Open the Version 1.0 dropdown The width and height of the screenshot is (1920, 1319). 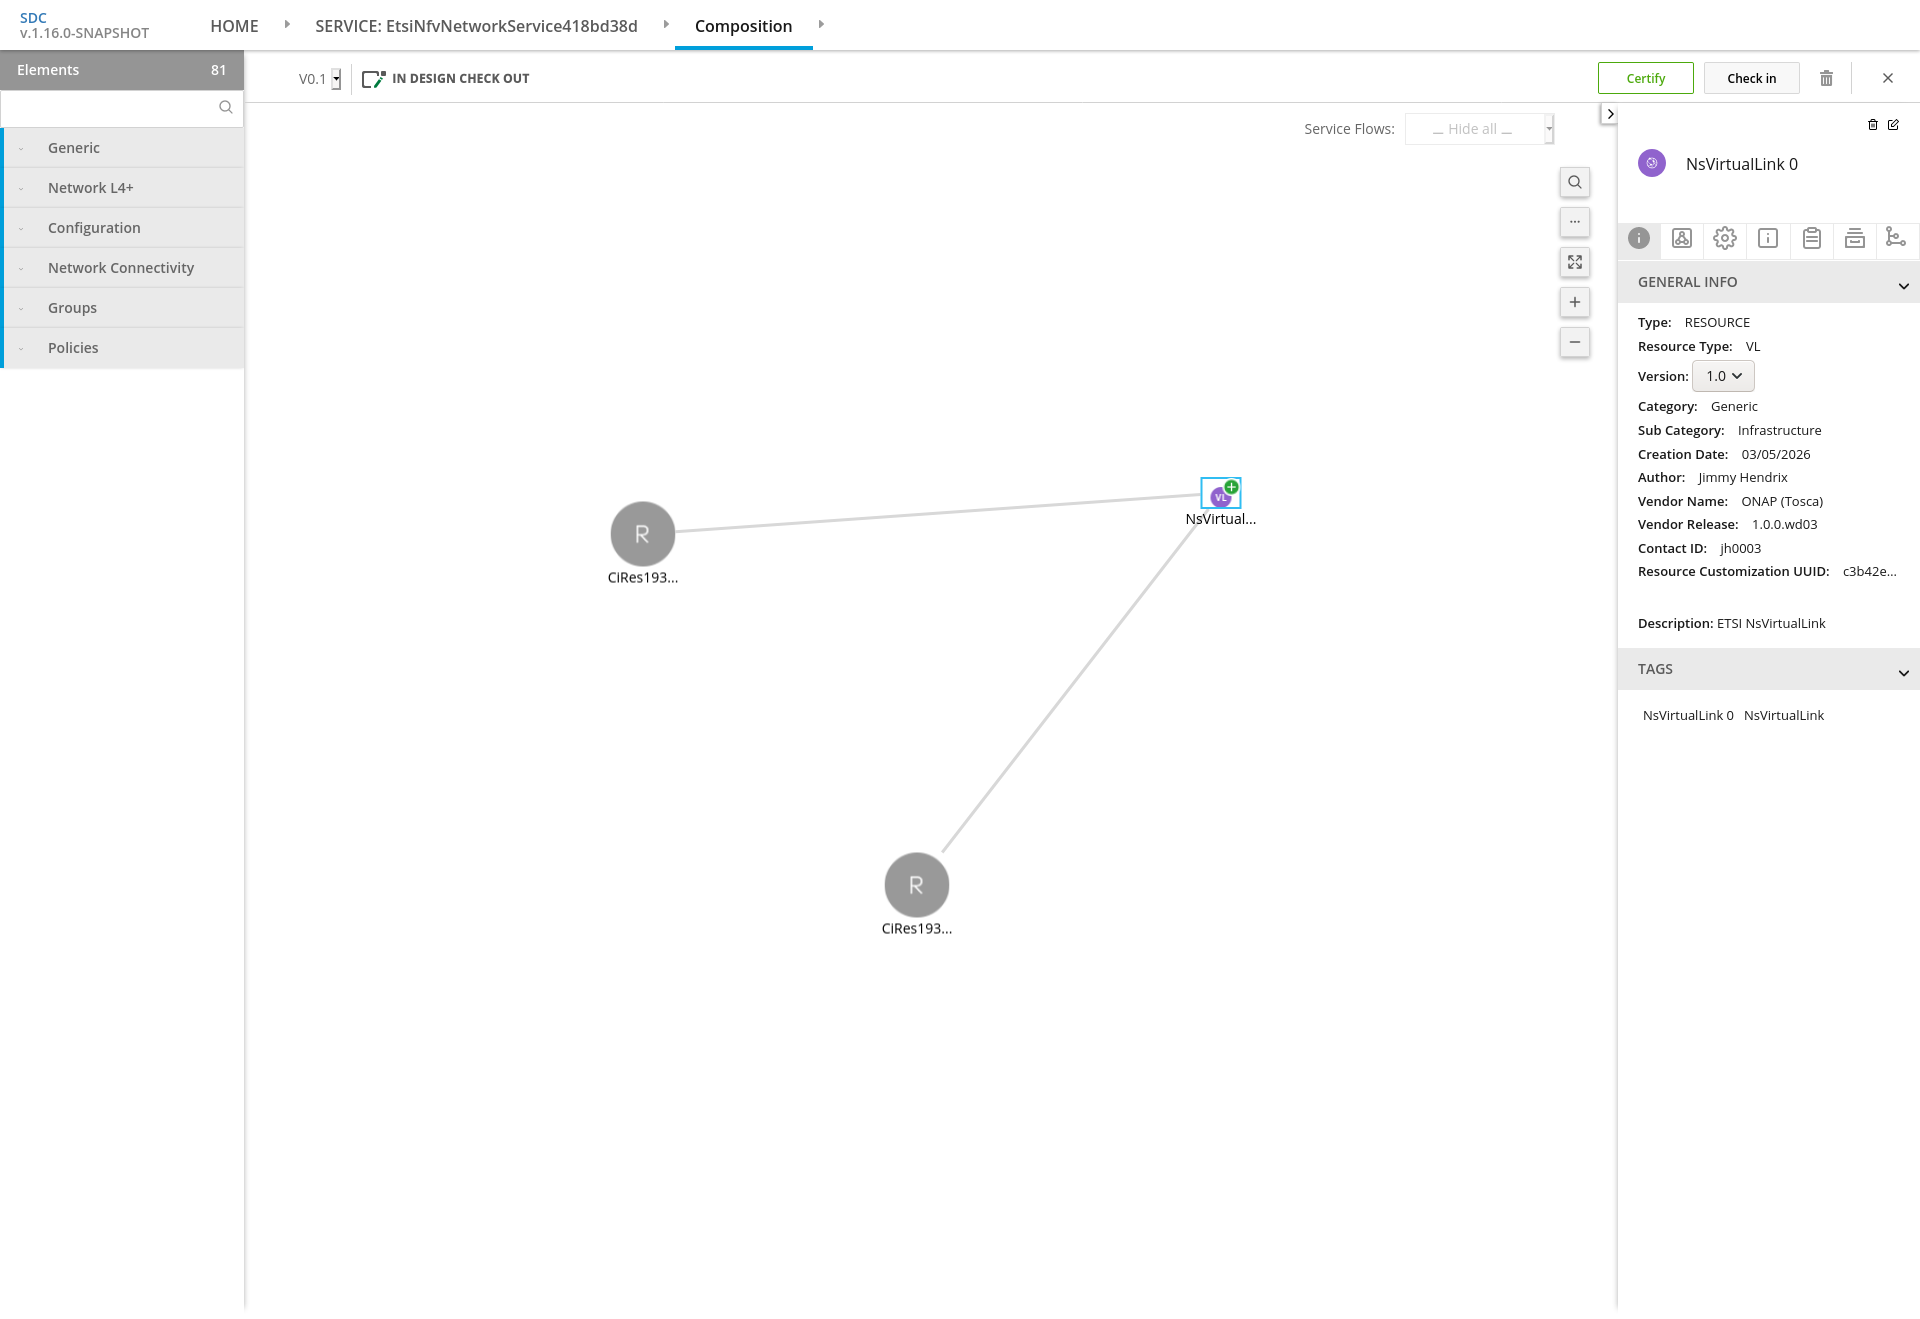[1723, 376]
